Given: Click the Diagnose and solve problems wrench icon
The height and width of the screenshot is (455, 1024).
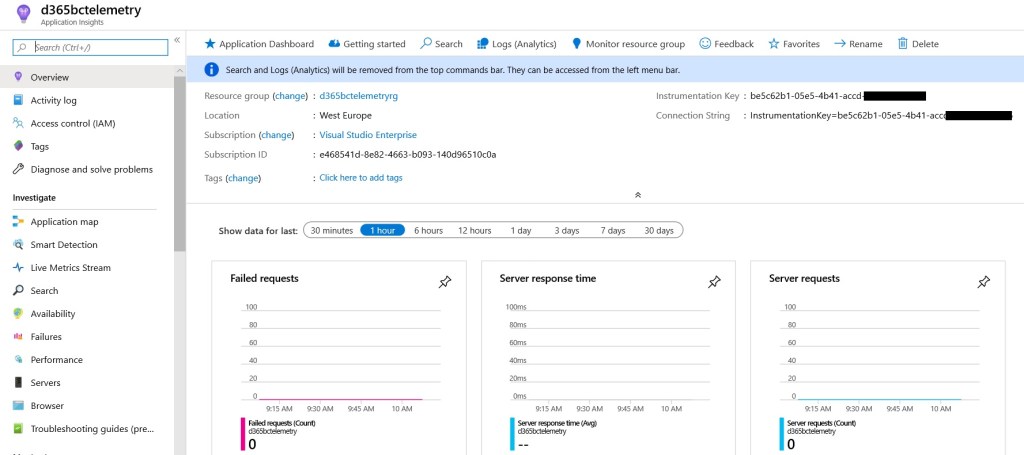Looking at the screenshot, I should point(18,169).
